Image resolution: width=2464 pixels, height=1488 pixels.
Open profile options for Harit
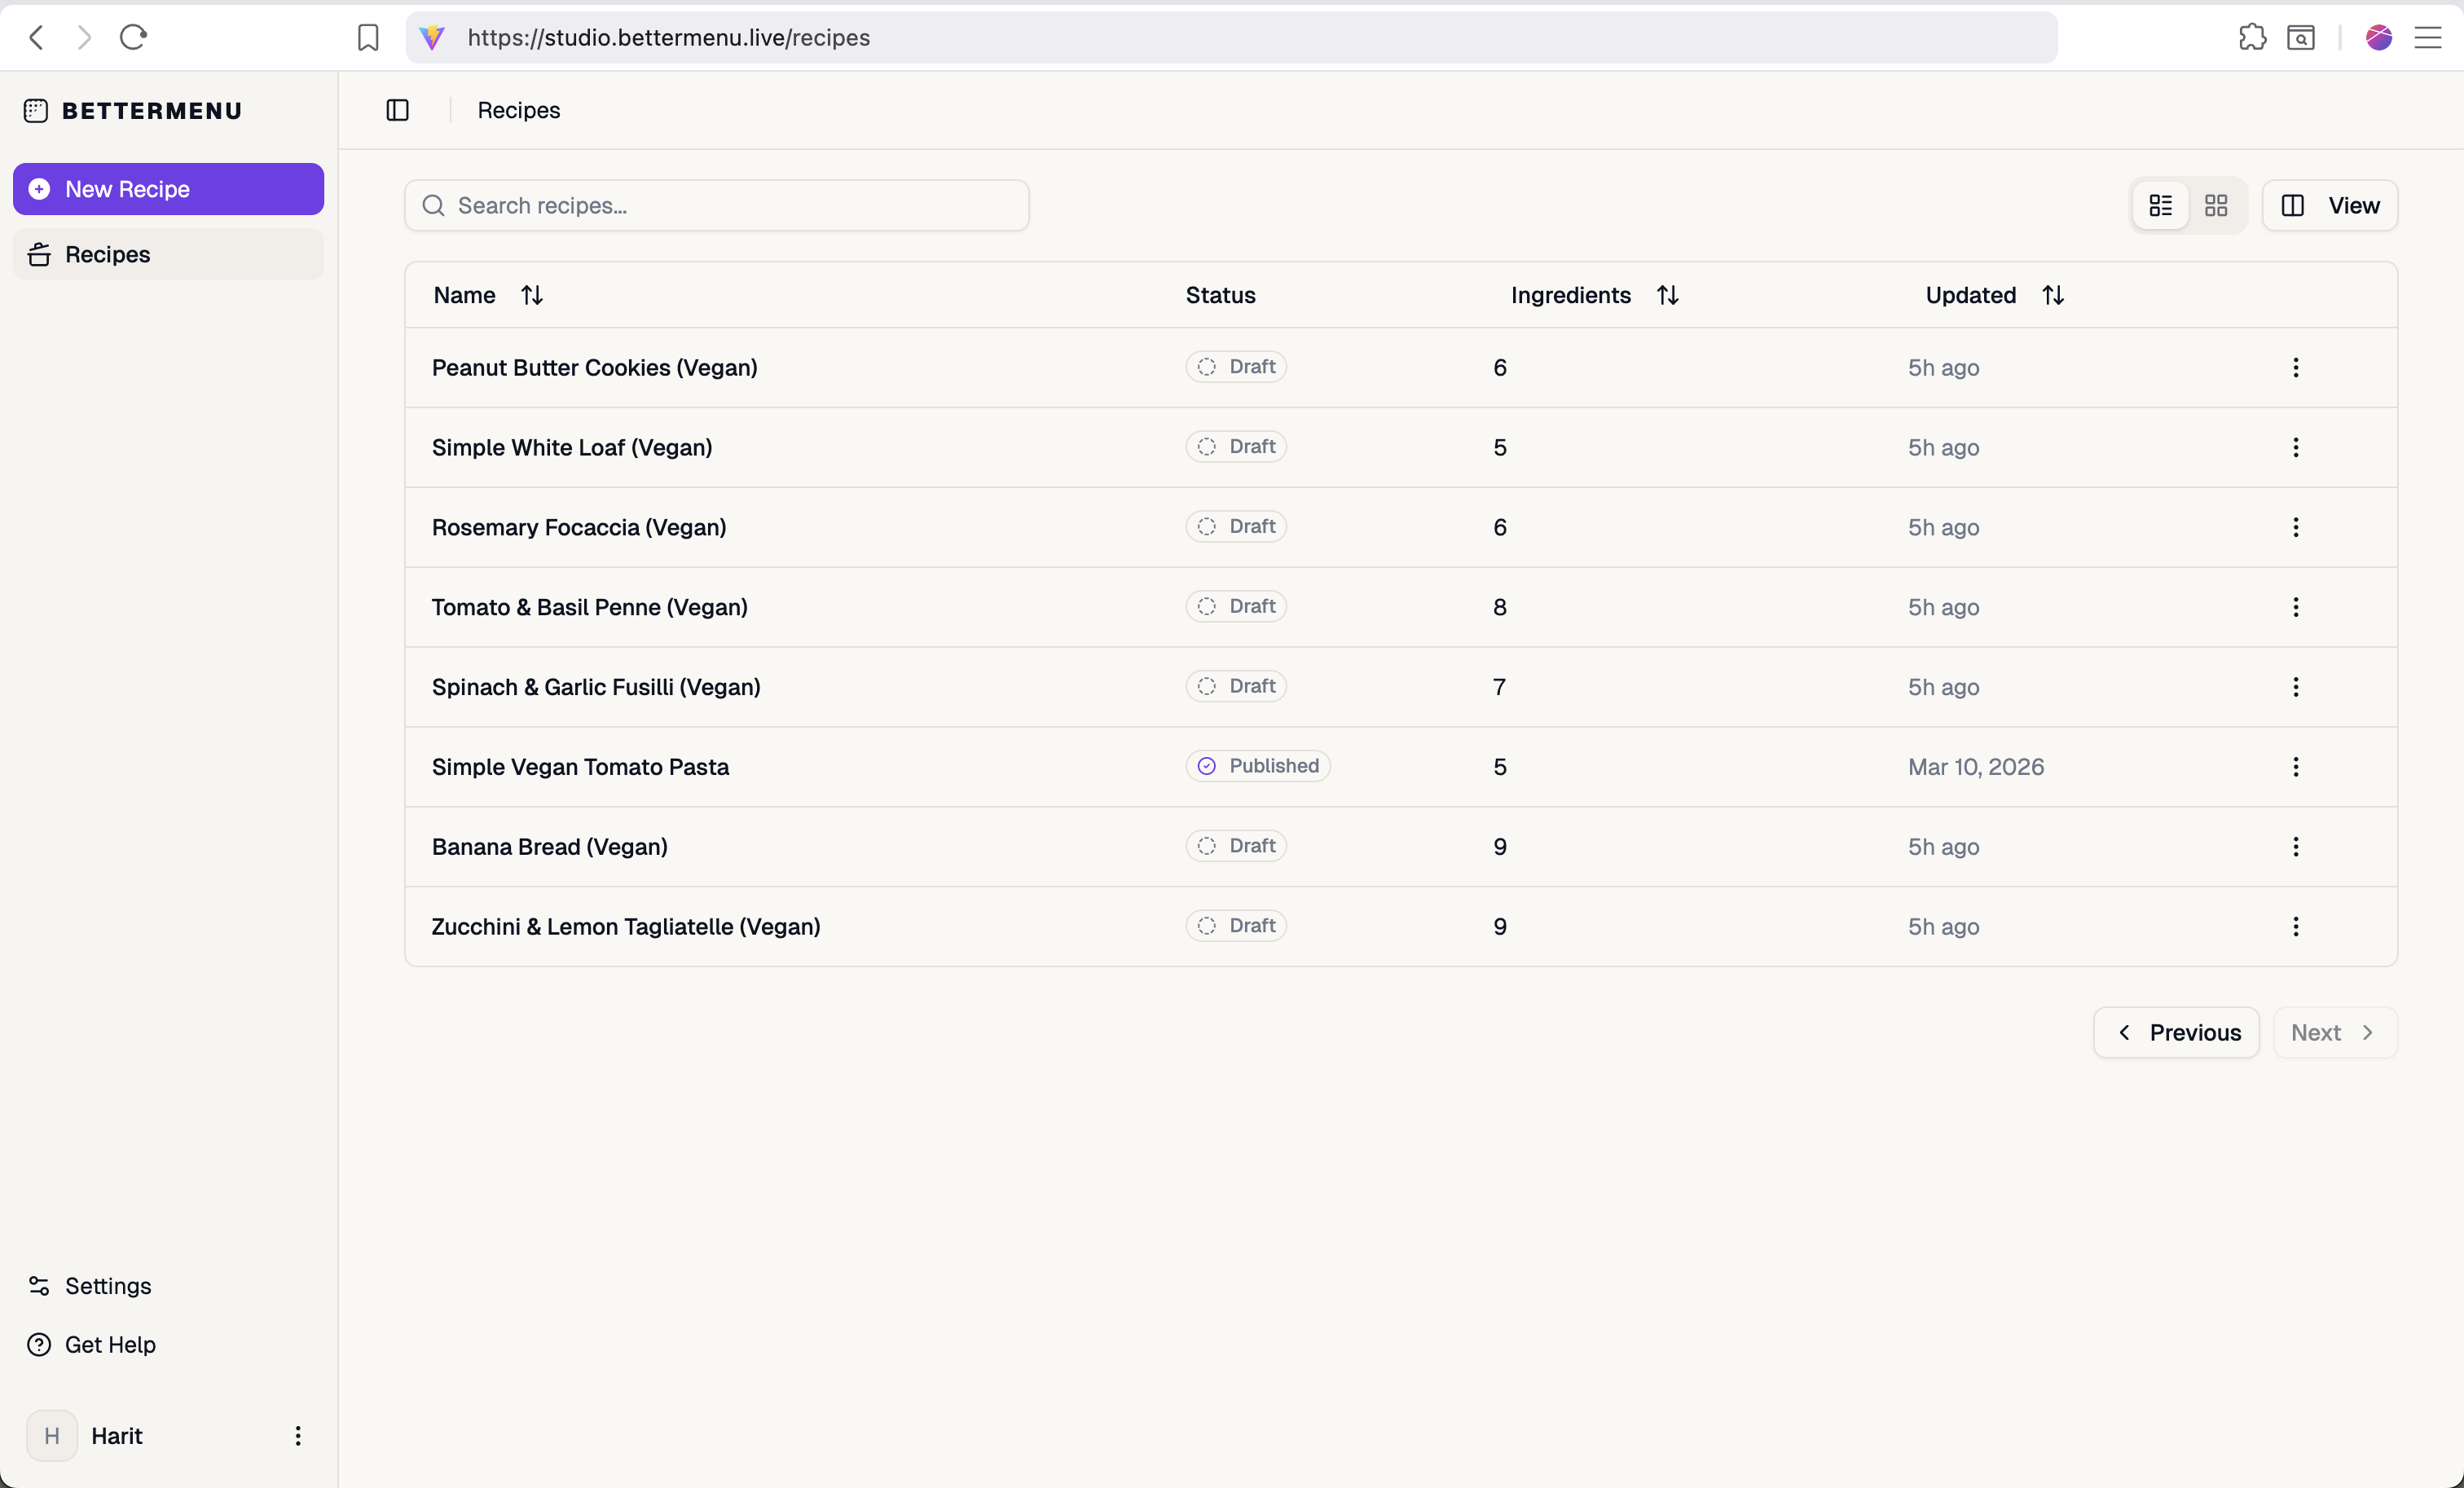coord(297,1435)
